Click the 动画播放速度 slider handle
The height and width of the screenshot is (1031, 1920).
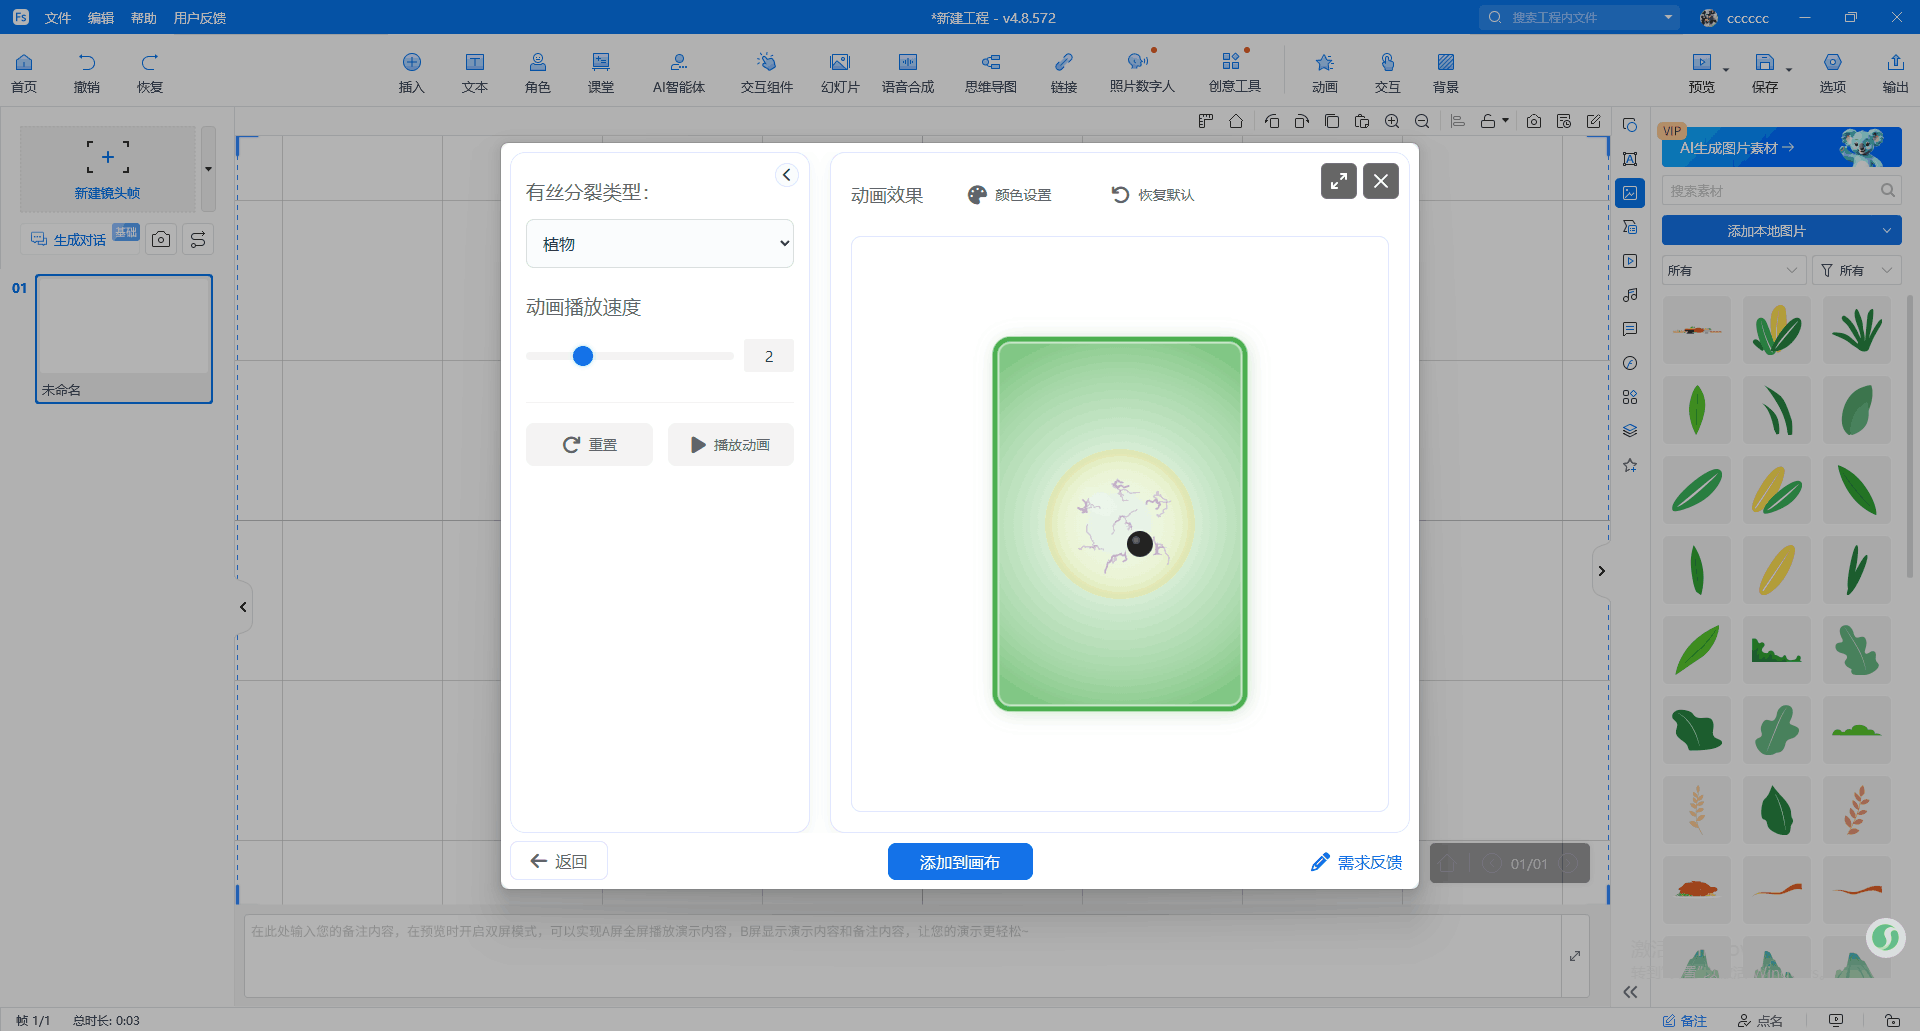(x=583, y=356)
